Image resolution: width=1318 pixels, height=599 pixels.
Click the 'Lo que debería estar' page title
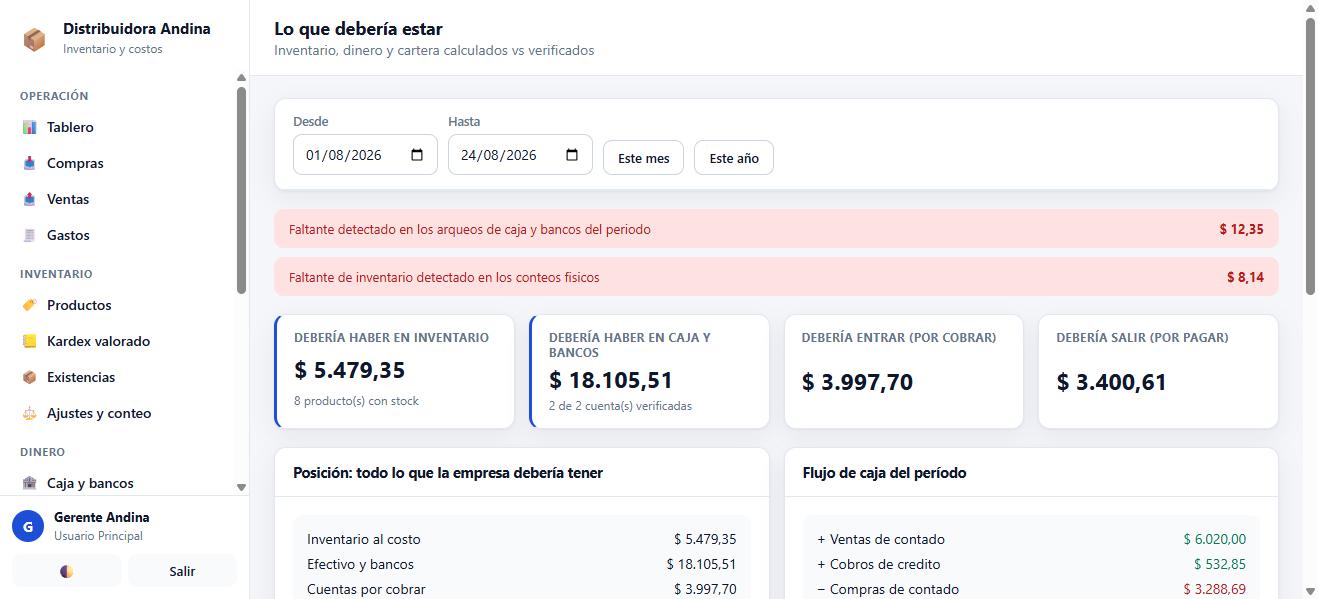pos(358,29)
